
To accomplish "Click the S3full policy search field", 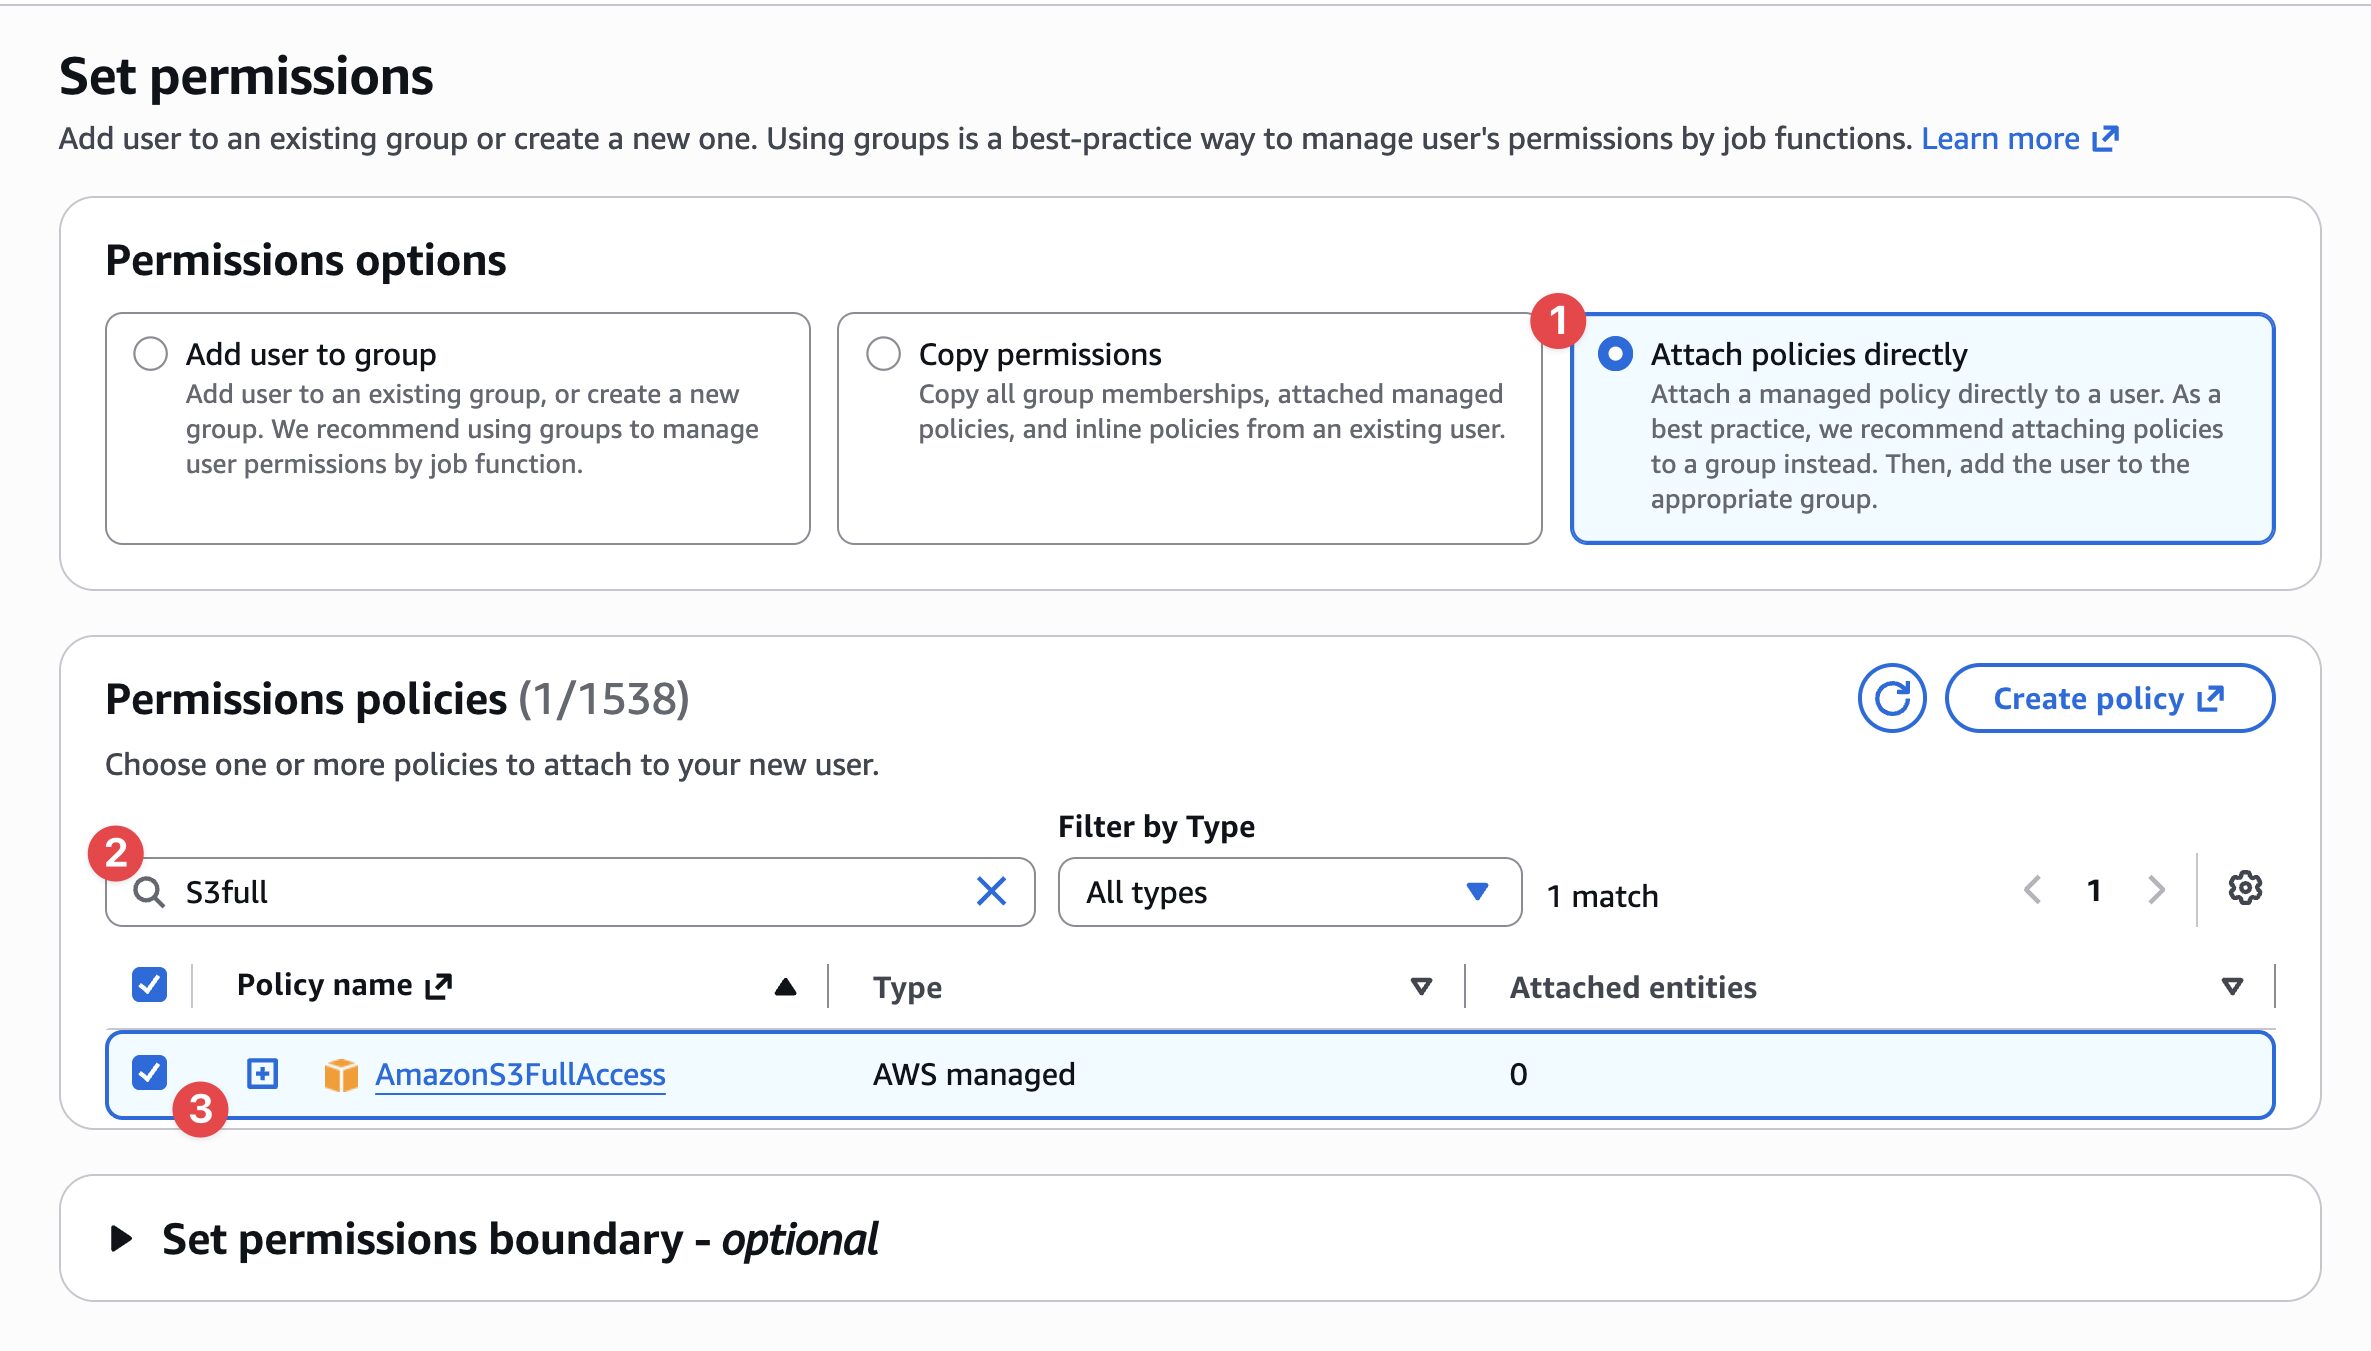I will tap(570, 891).
